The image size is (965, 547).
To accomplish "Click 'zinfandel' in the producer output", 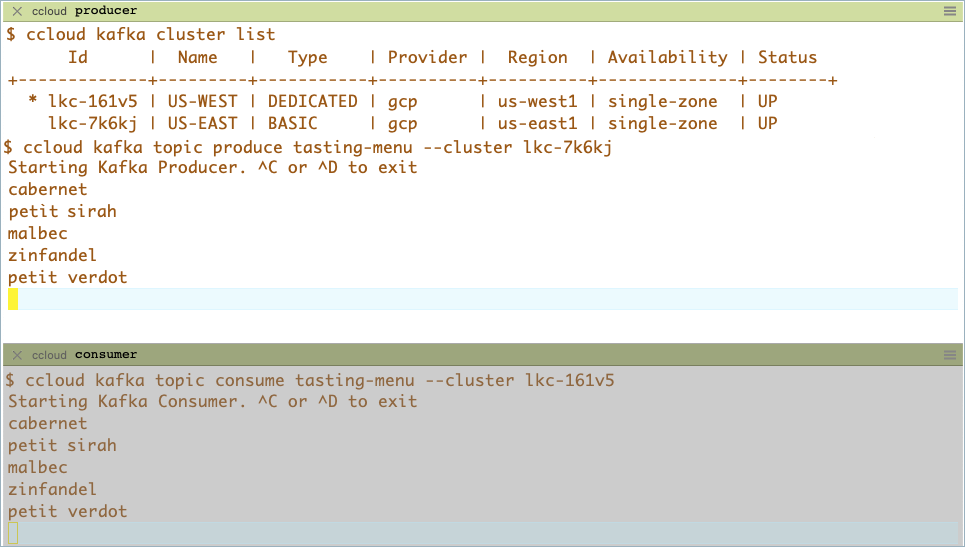I will click(52, 255).
